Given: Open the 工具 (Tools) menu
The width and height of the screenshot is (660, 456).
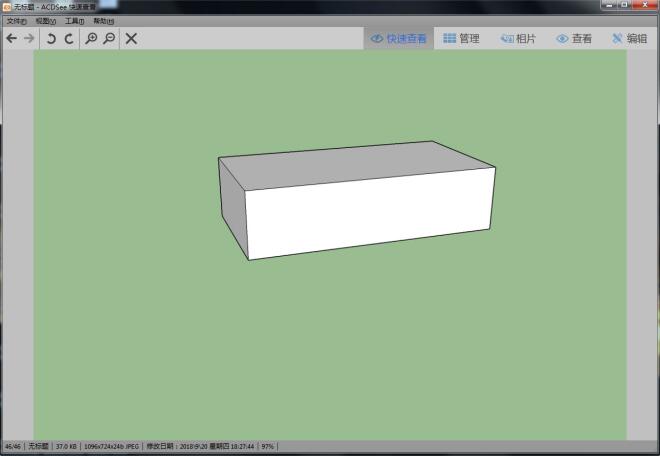Looking at the screenshot, I should pos(74,21).
